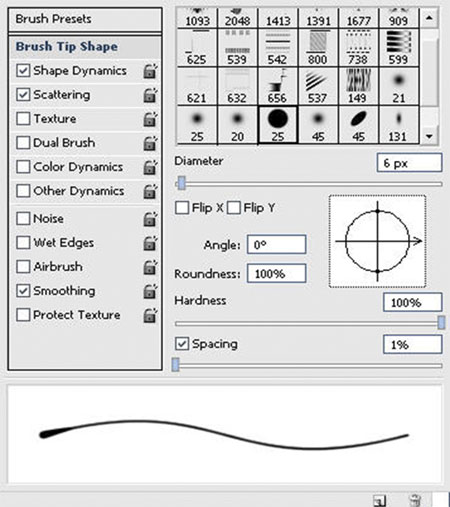Open the Brush Presets section
The image size is (450, 507).
85,19
